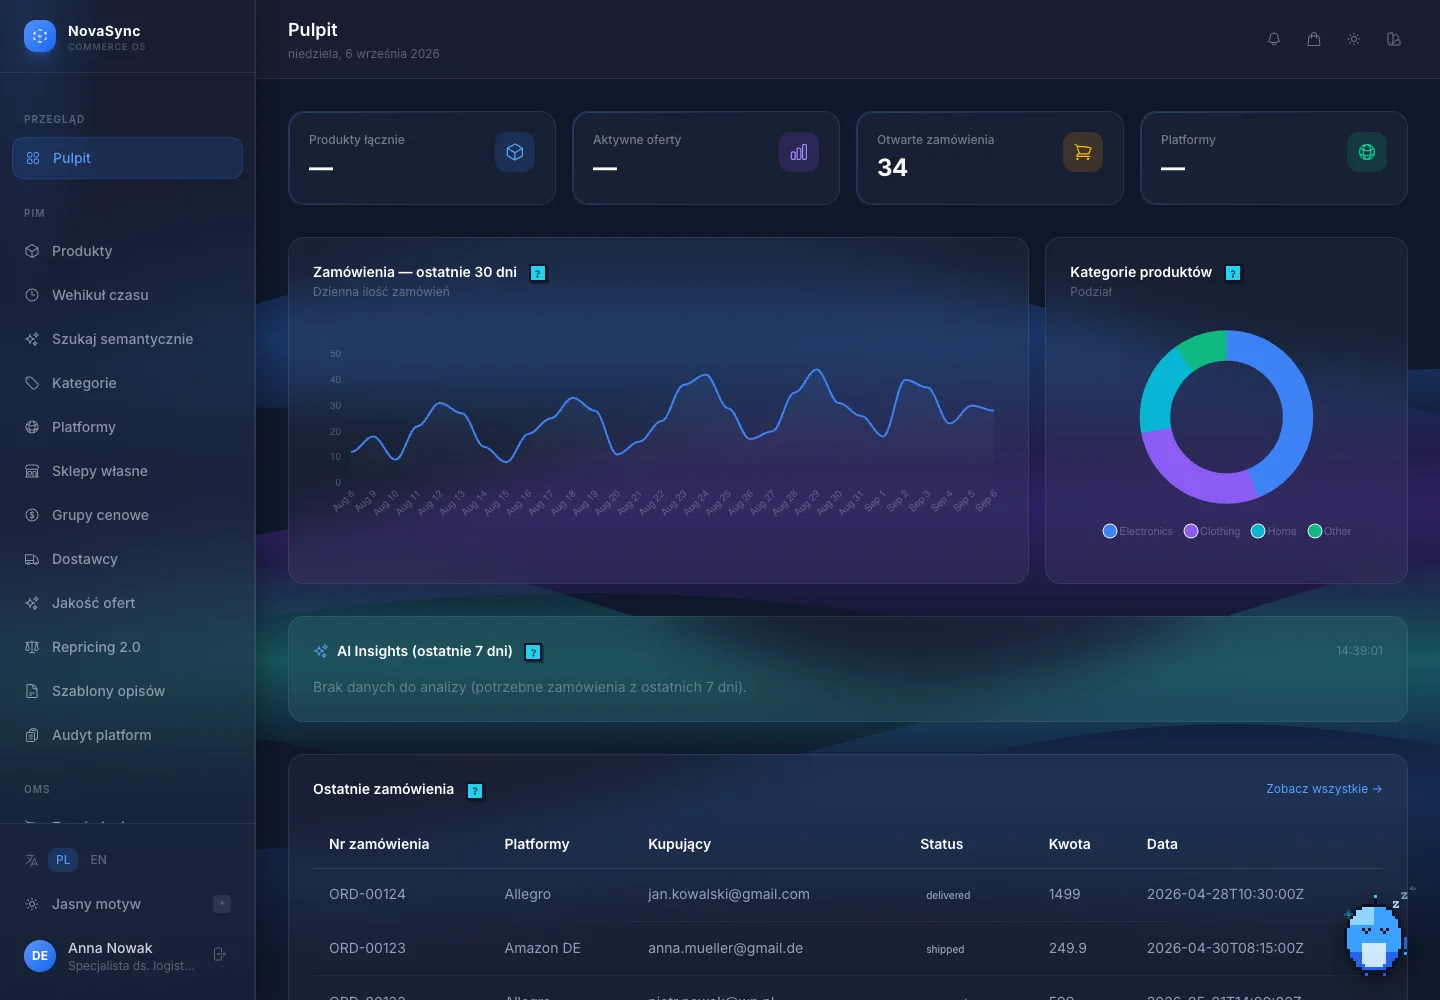Open help icon beside Ostatnie zamówienia

[475, 791]
